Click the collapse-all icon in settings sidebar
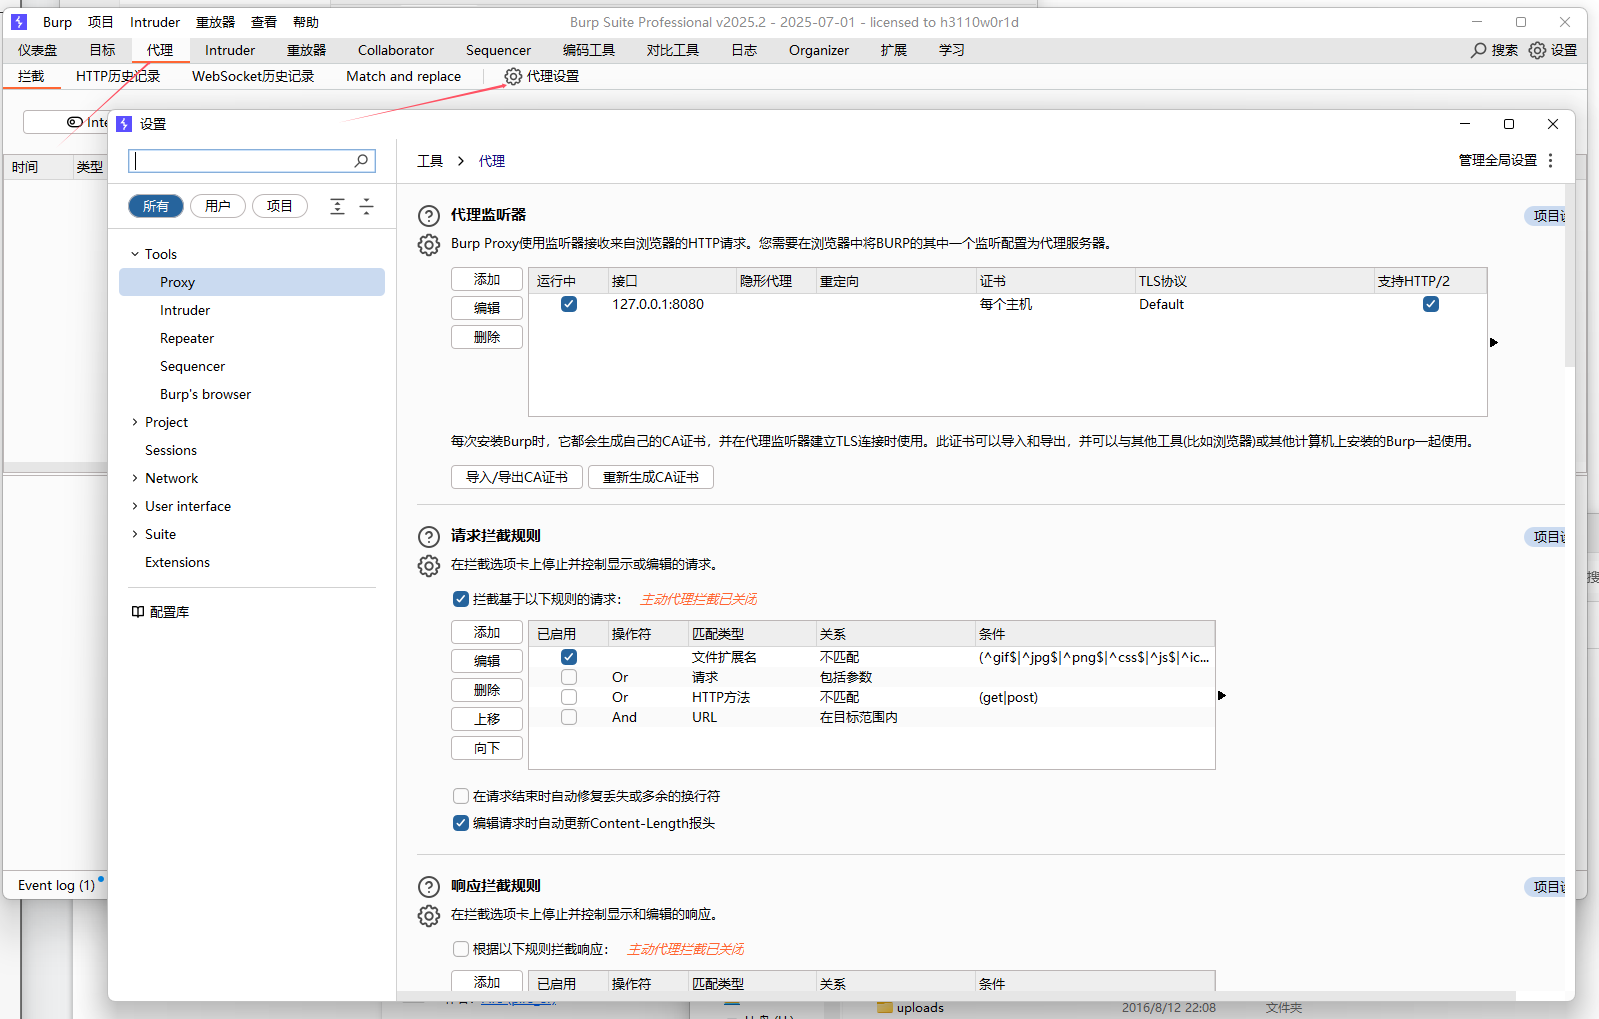The height and width of the screenshot is (1019, 1599). (366, 206)
